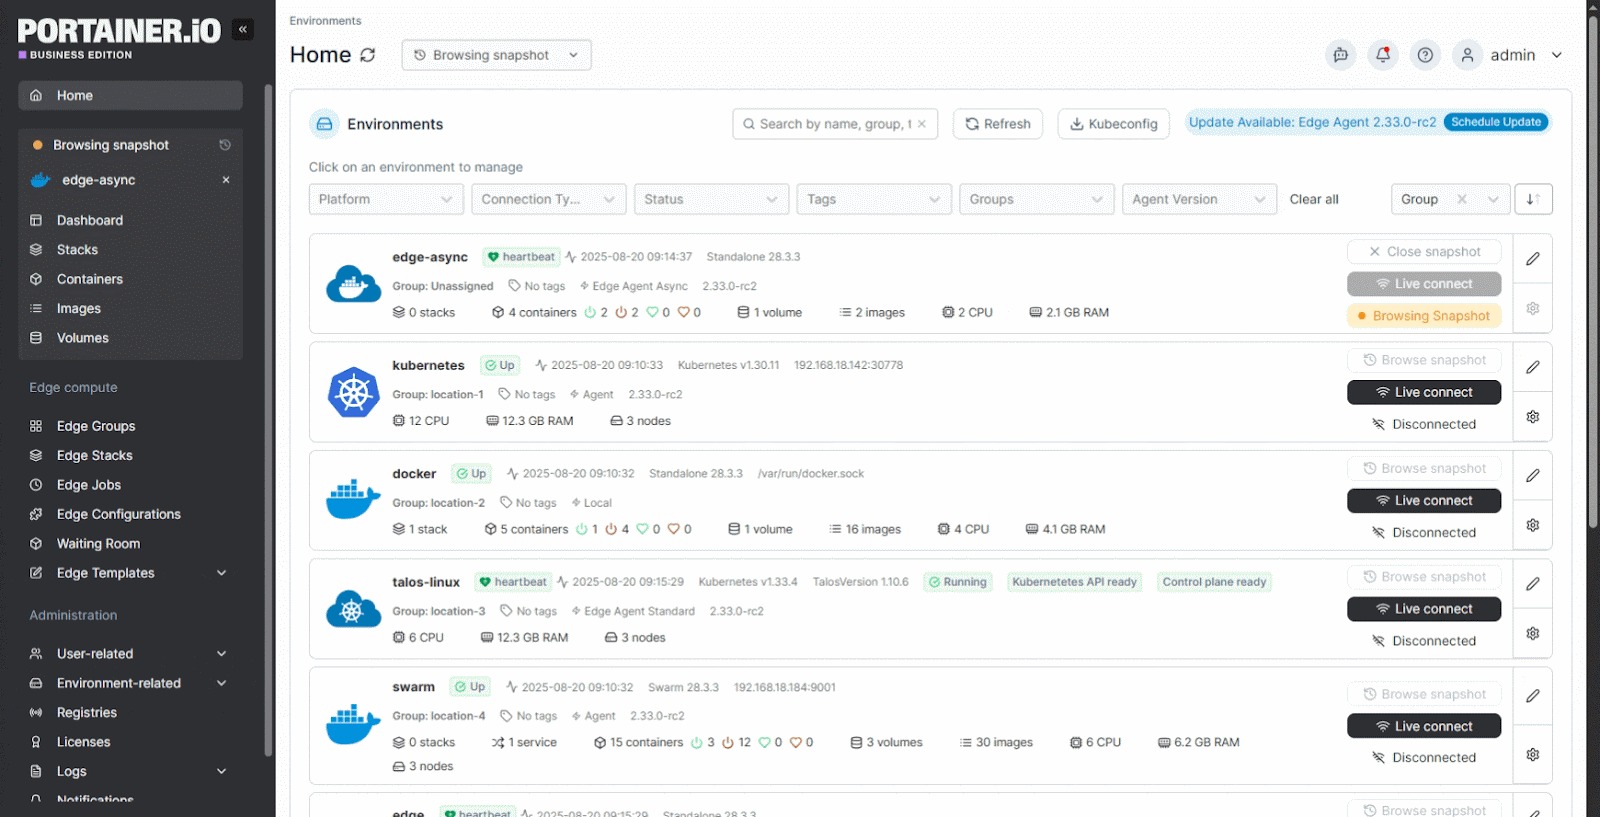Open the Groups filter dropdown
This screenshot has width=1600, height=817.
click(1037, 199)
